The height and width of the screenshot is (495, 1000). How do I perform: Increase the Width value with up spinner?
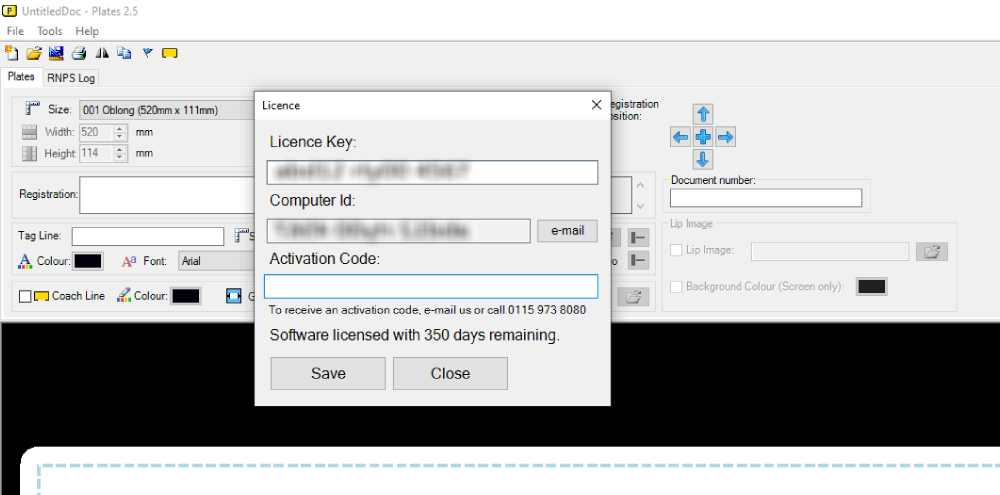click(120, 129)
